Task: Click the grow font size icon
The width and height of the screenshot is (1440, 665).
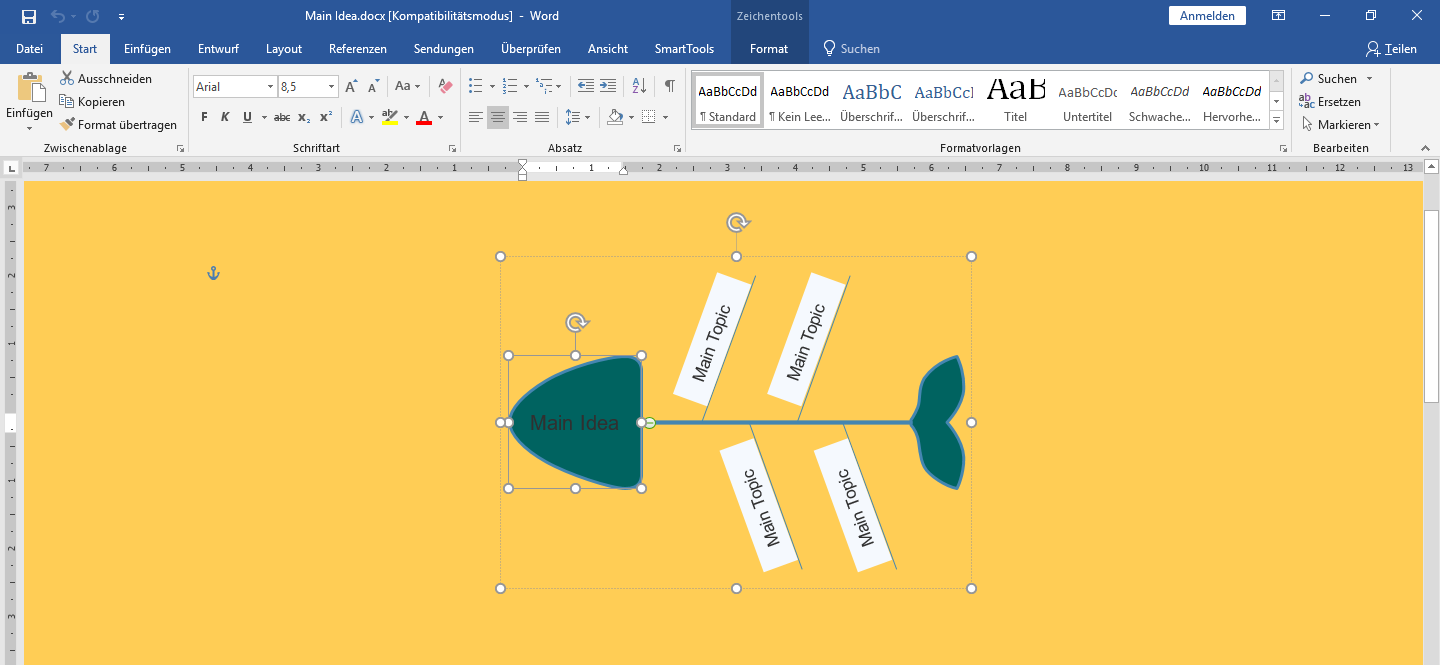Action: 351,87
